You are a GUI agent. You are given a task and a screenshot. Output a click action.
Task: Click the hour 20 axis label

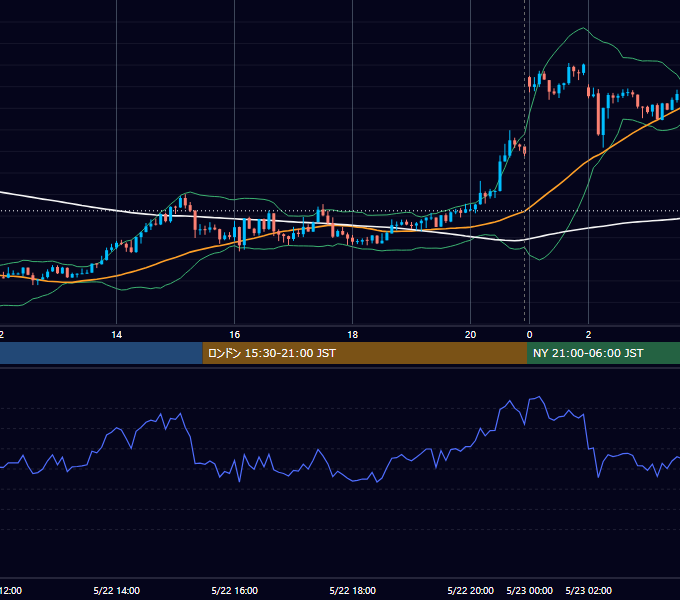(x=471, y=335)
